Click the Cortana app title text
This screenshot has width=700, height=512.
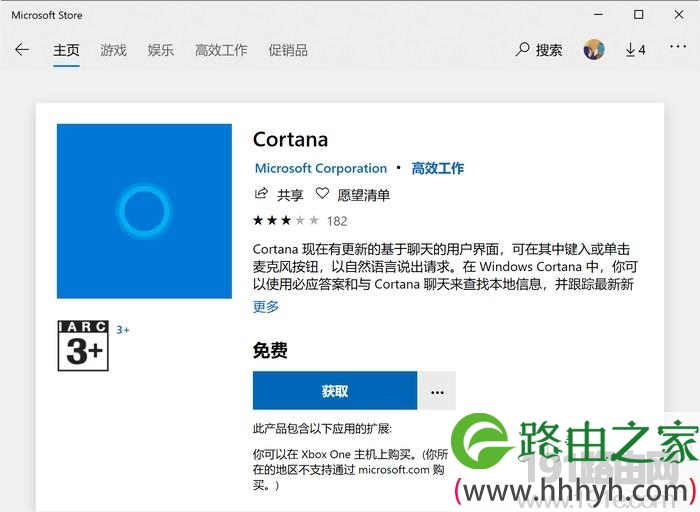point(290,140)
